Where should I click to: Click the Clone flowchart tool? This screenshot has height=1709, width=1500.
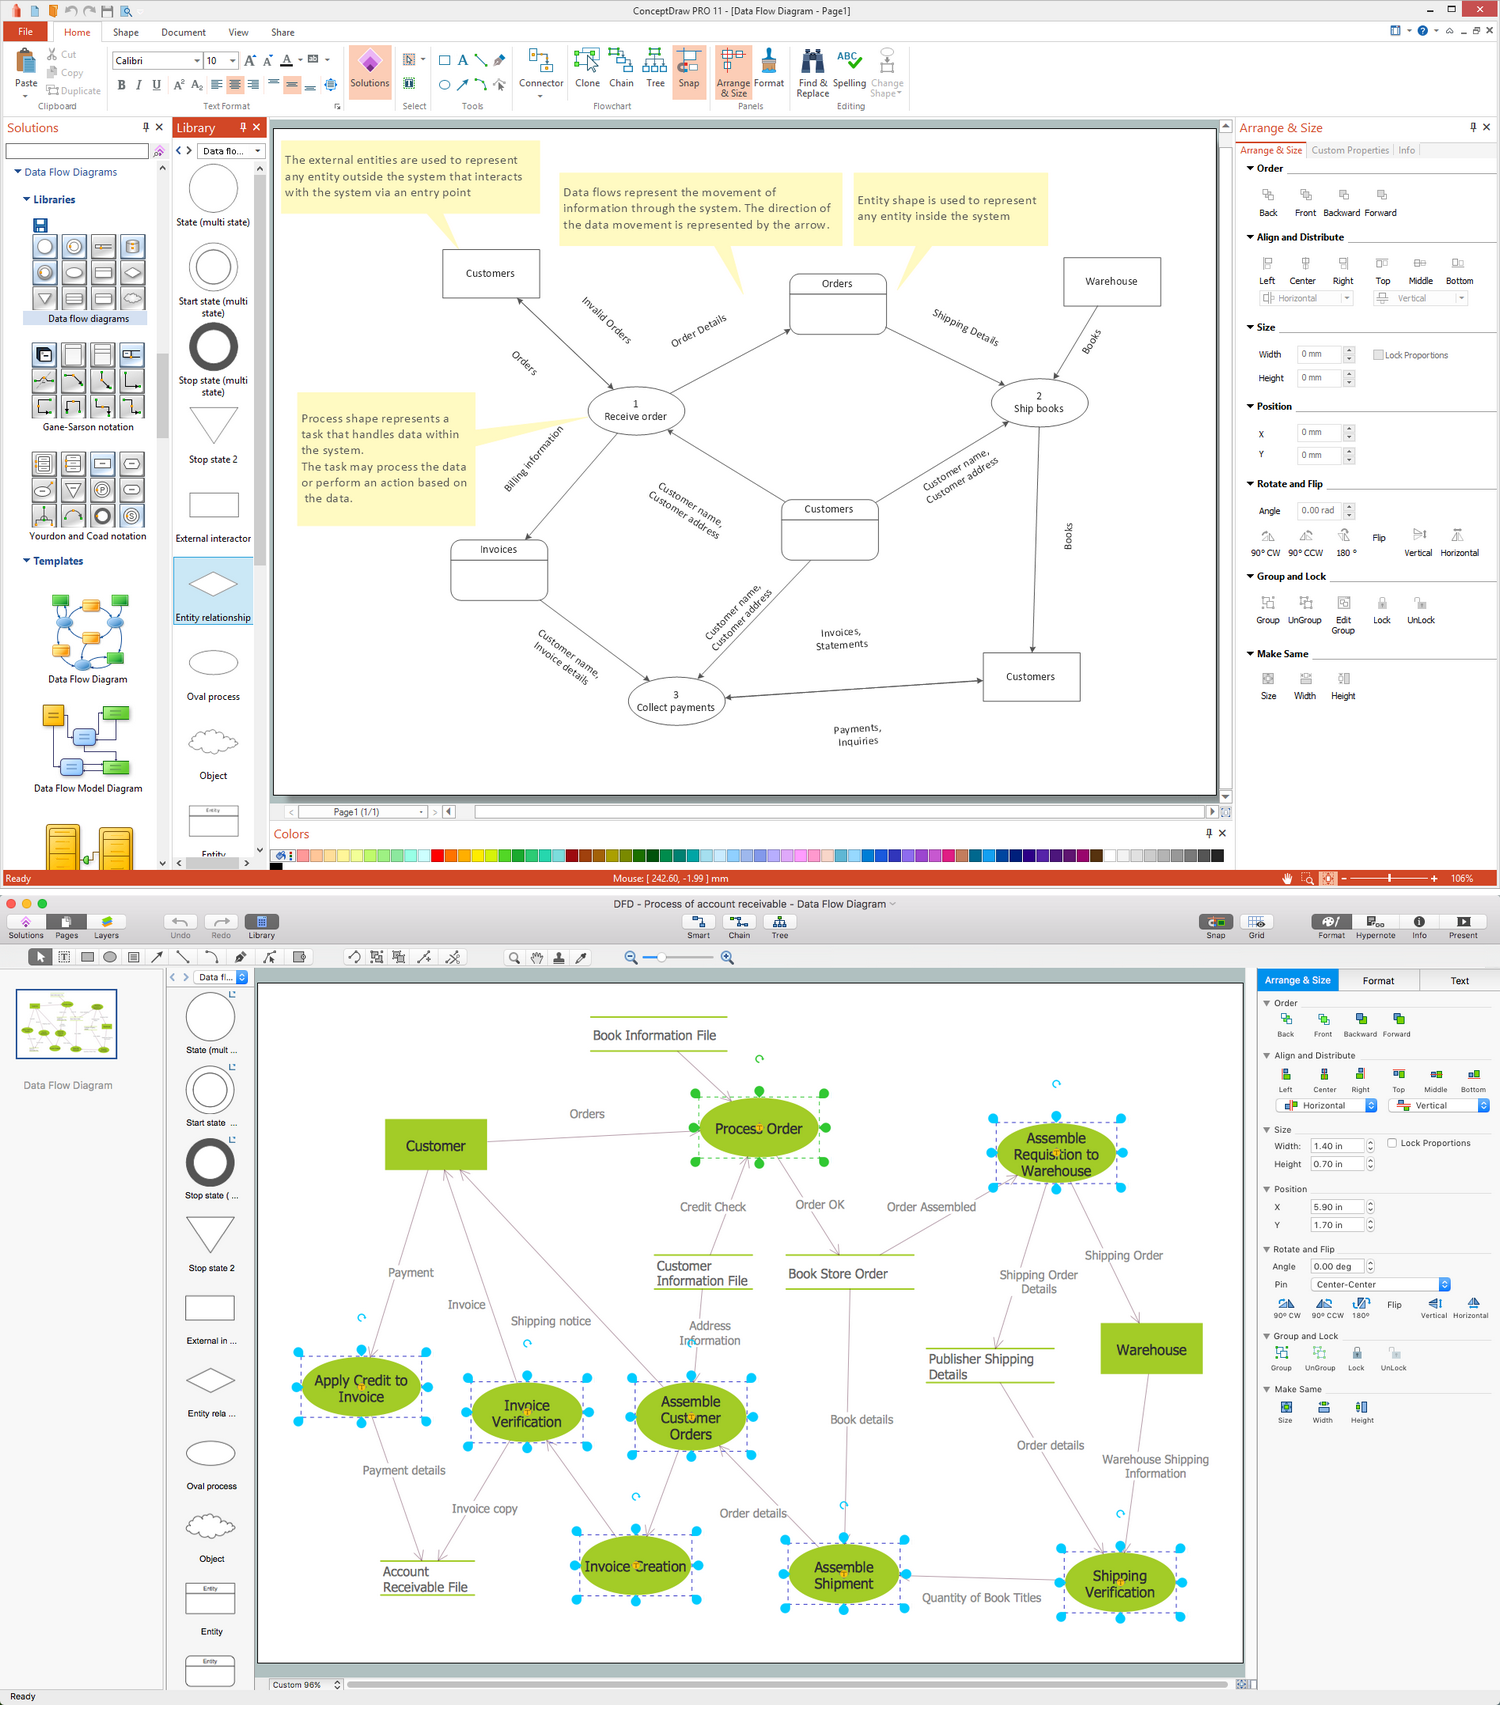587,69
